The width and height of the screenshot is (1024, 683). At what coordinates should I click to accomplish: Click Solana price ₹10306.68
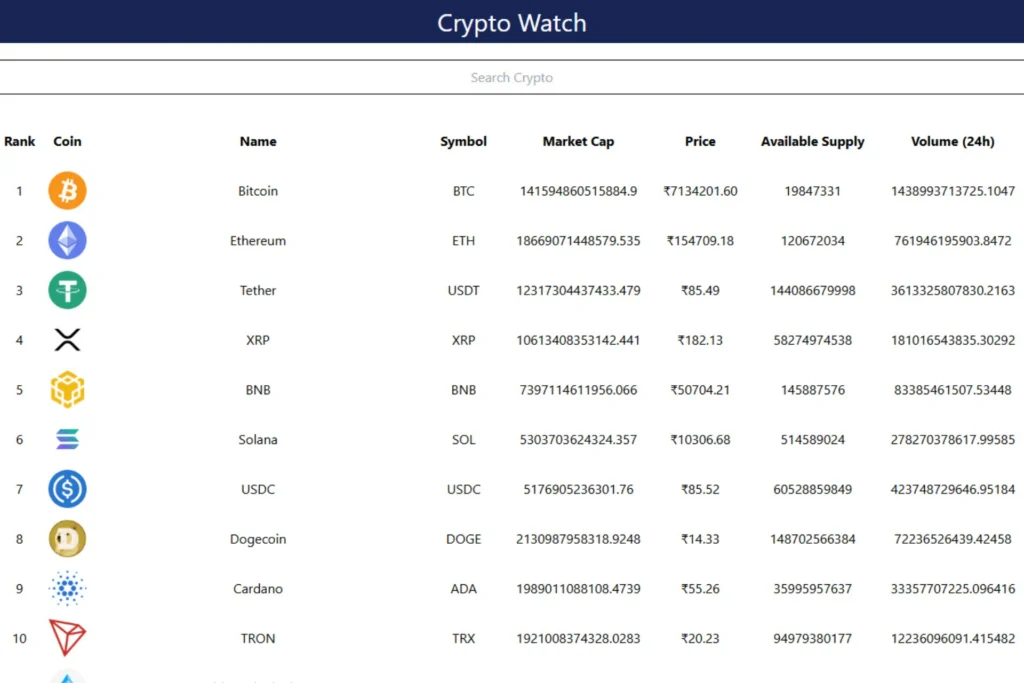700,439
